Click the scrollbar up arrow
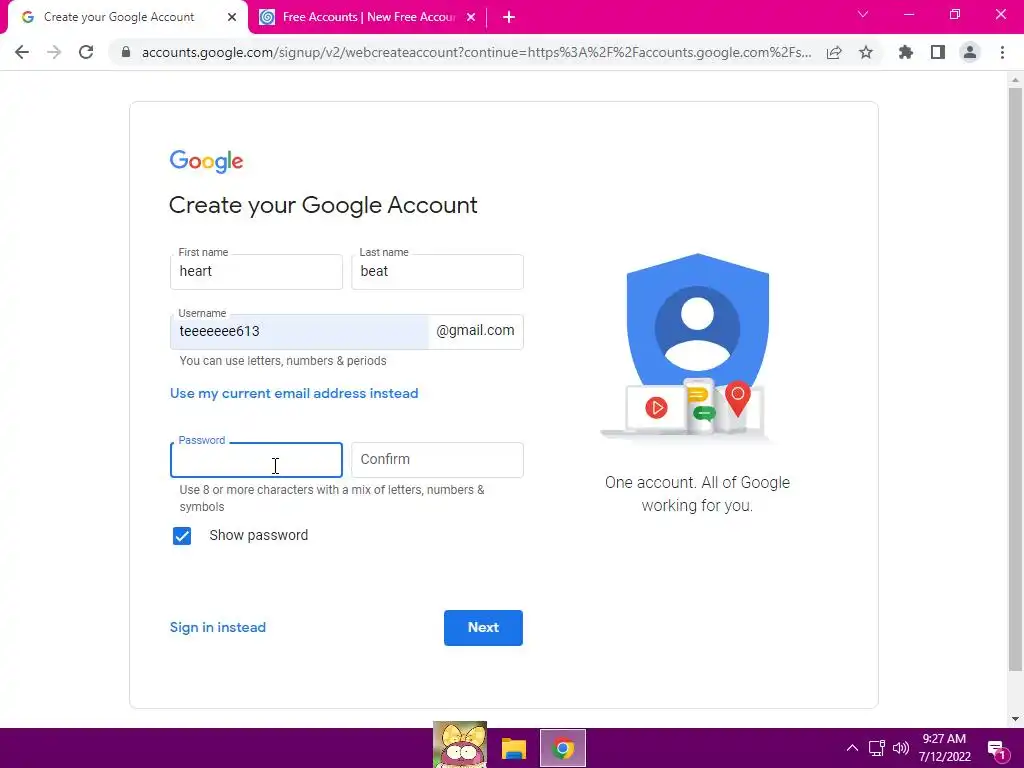 click(x=1015, y=80)
